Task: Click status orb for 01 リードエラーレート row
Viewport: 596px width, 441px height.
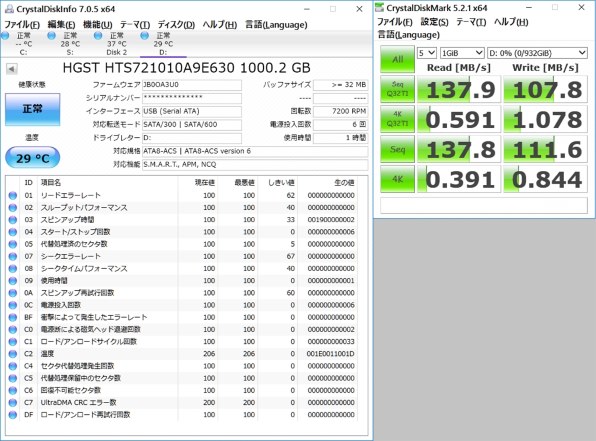Action: [13, 195]
